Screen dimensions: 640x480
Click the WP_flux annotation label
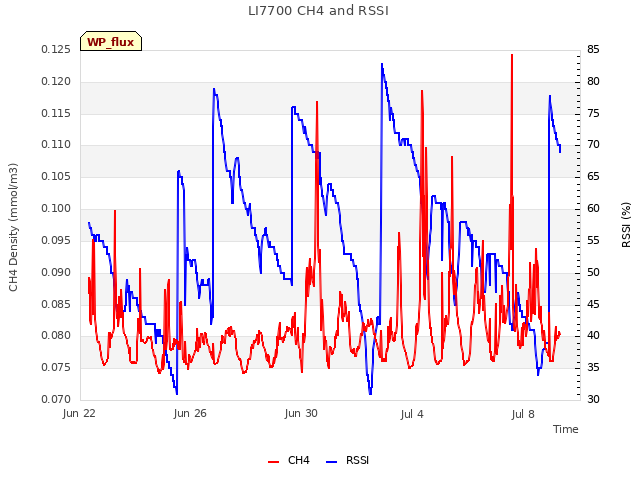click(111, 42)
